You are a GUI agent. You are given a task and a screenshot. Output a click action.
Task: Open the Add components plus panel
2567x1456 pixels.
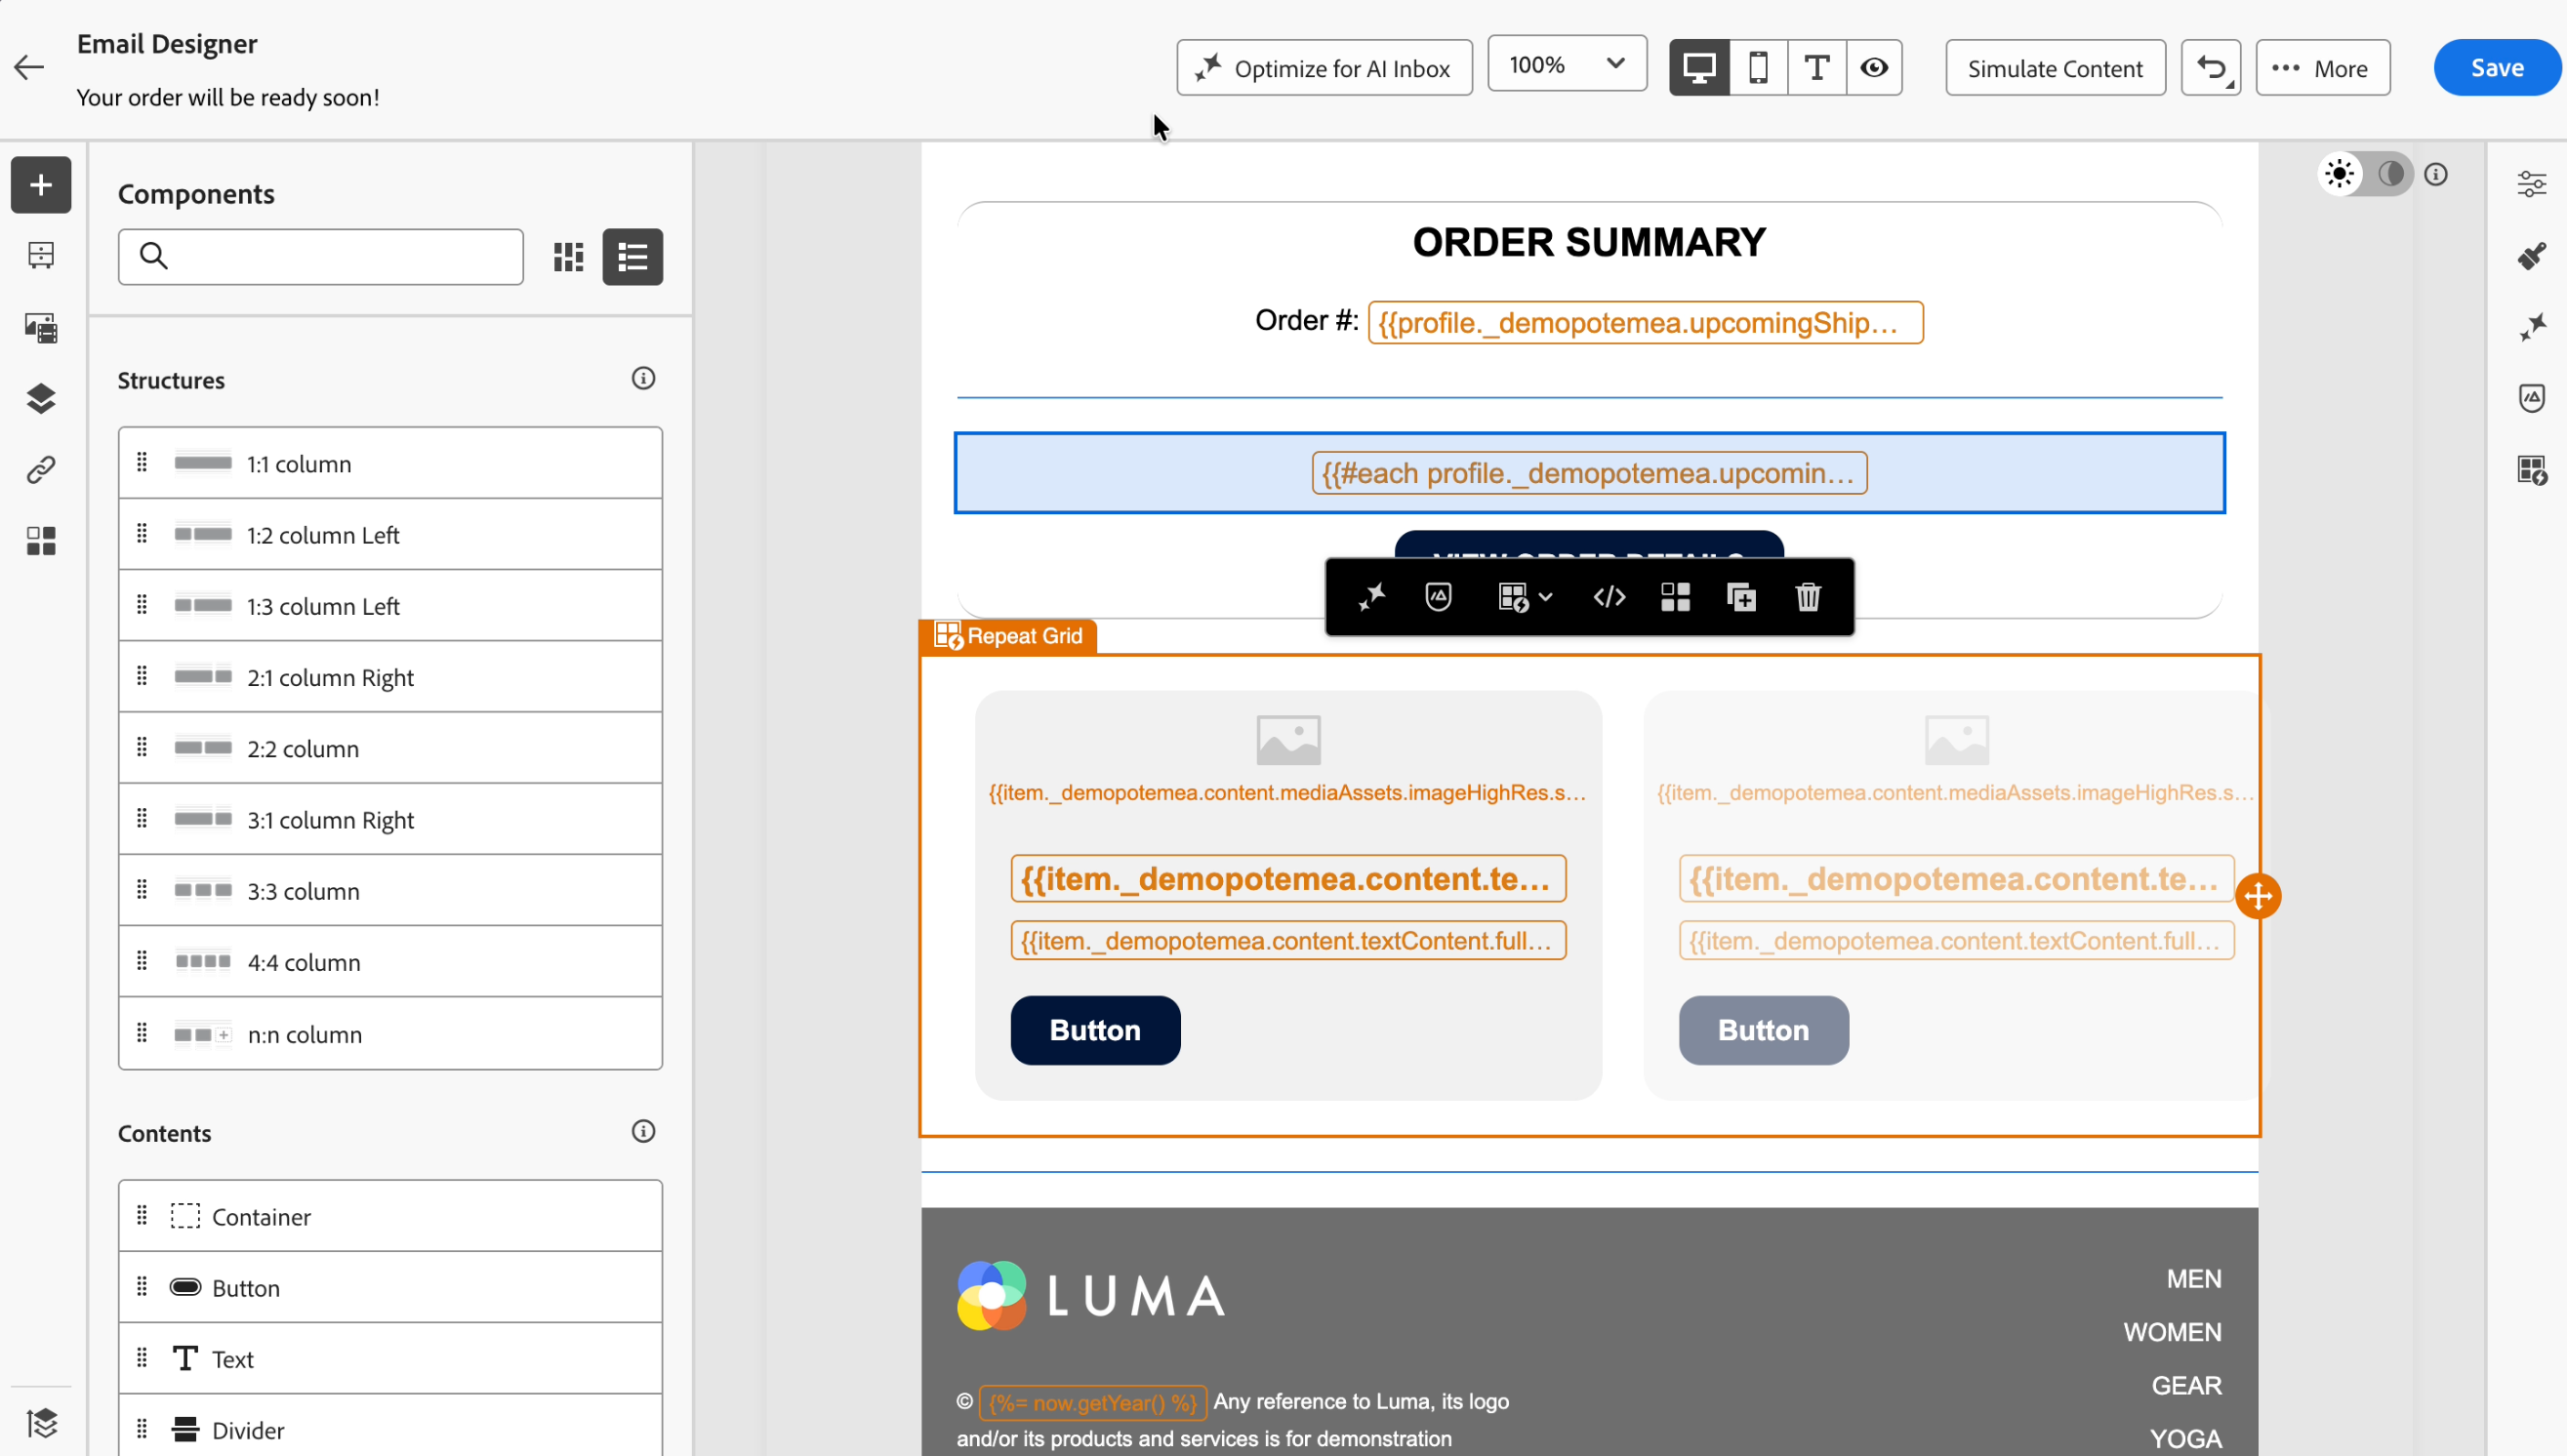click(x=41, y=185)
